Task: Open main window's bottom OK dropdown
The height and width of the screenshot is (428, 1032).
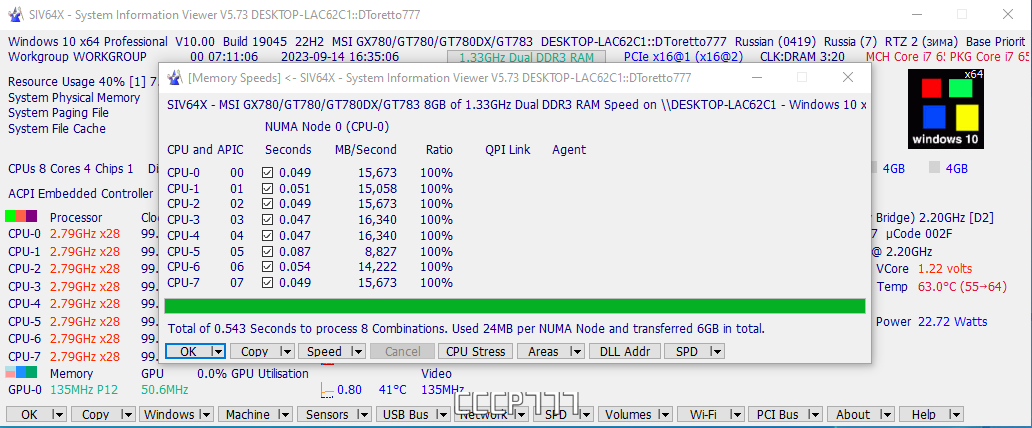Action: point(59,415)
